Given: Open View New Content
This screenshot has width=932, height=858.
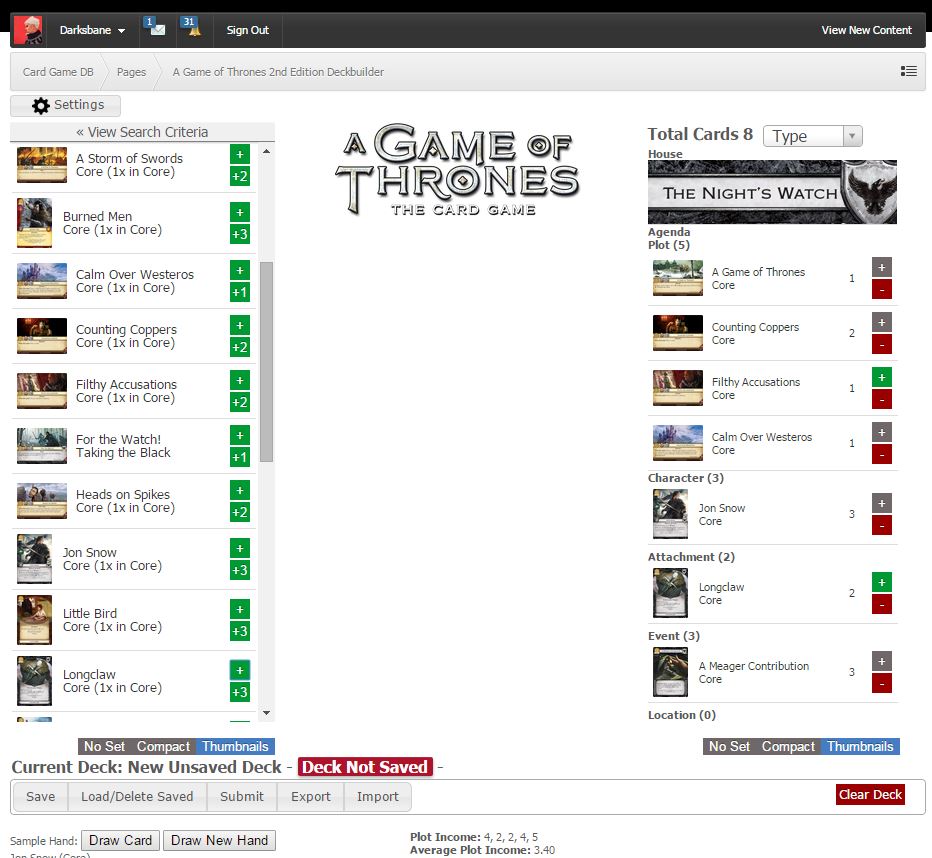Looking at the screenshot, I should 867,30.
